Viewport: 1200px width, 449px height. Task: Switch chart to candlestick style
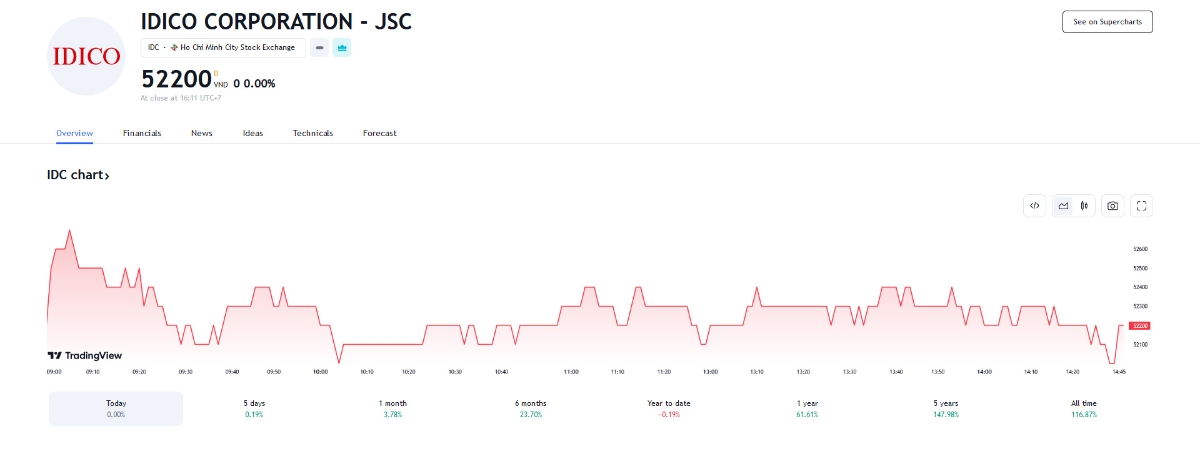[x=1085, y=206]
